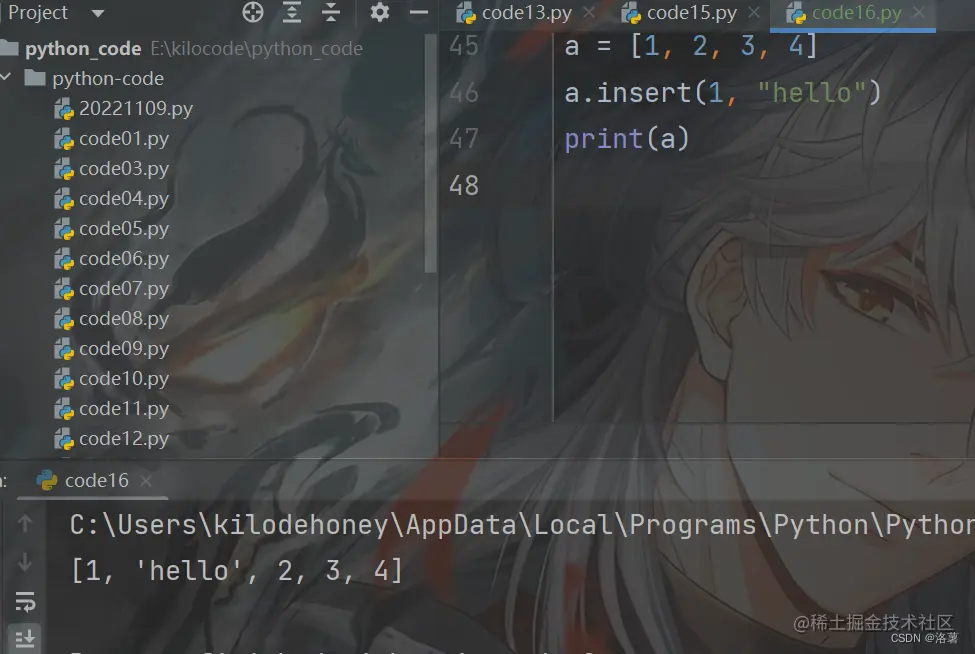975x654 pixels.
Task: Click the python-code folder icon
Action: (x=35, y=78)
